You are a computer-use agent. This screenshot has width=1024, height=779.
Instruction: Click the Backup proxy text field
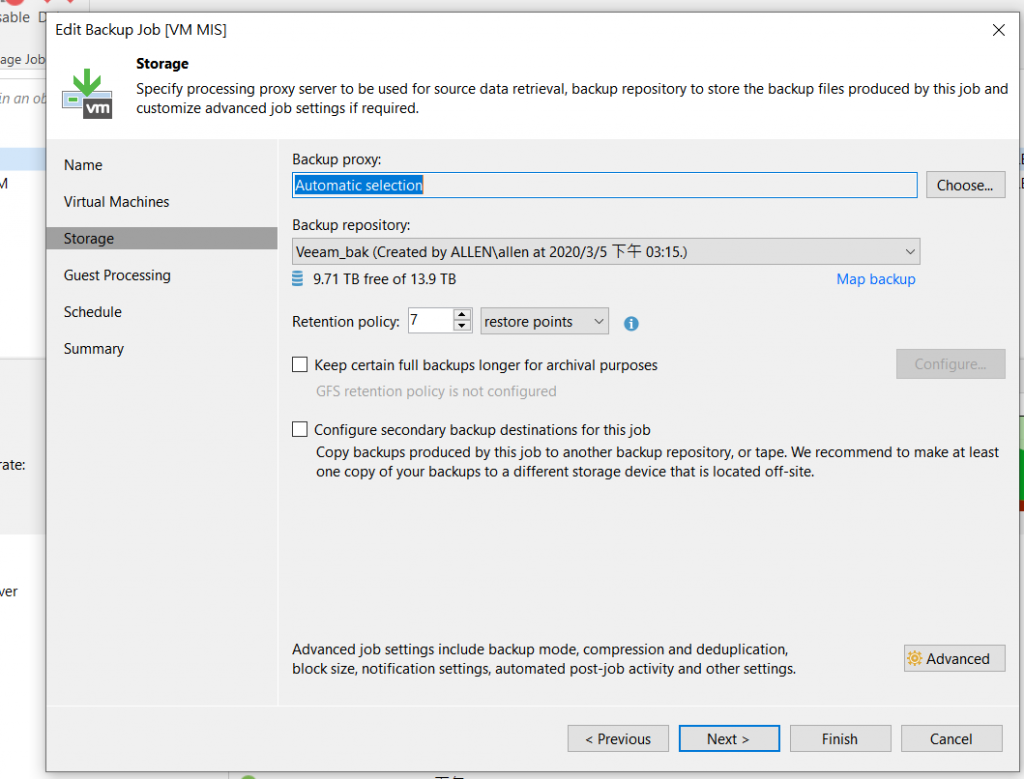[x=605, y=185]
